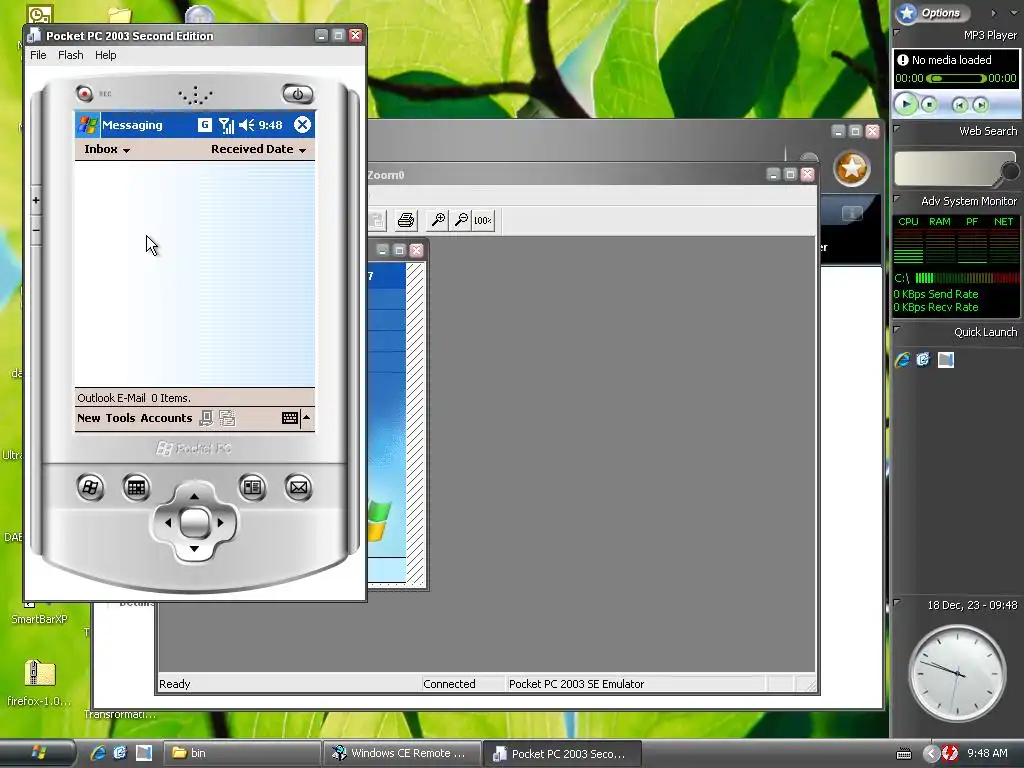Screen dimensions: 1024x768
Task: Switch to Windows CE Remote taskbar button
Action: tap(401, 753)
